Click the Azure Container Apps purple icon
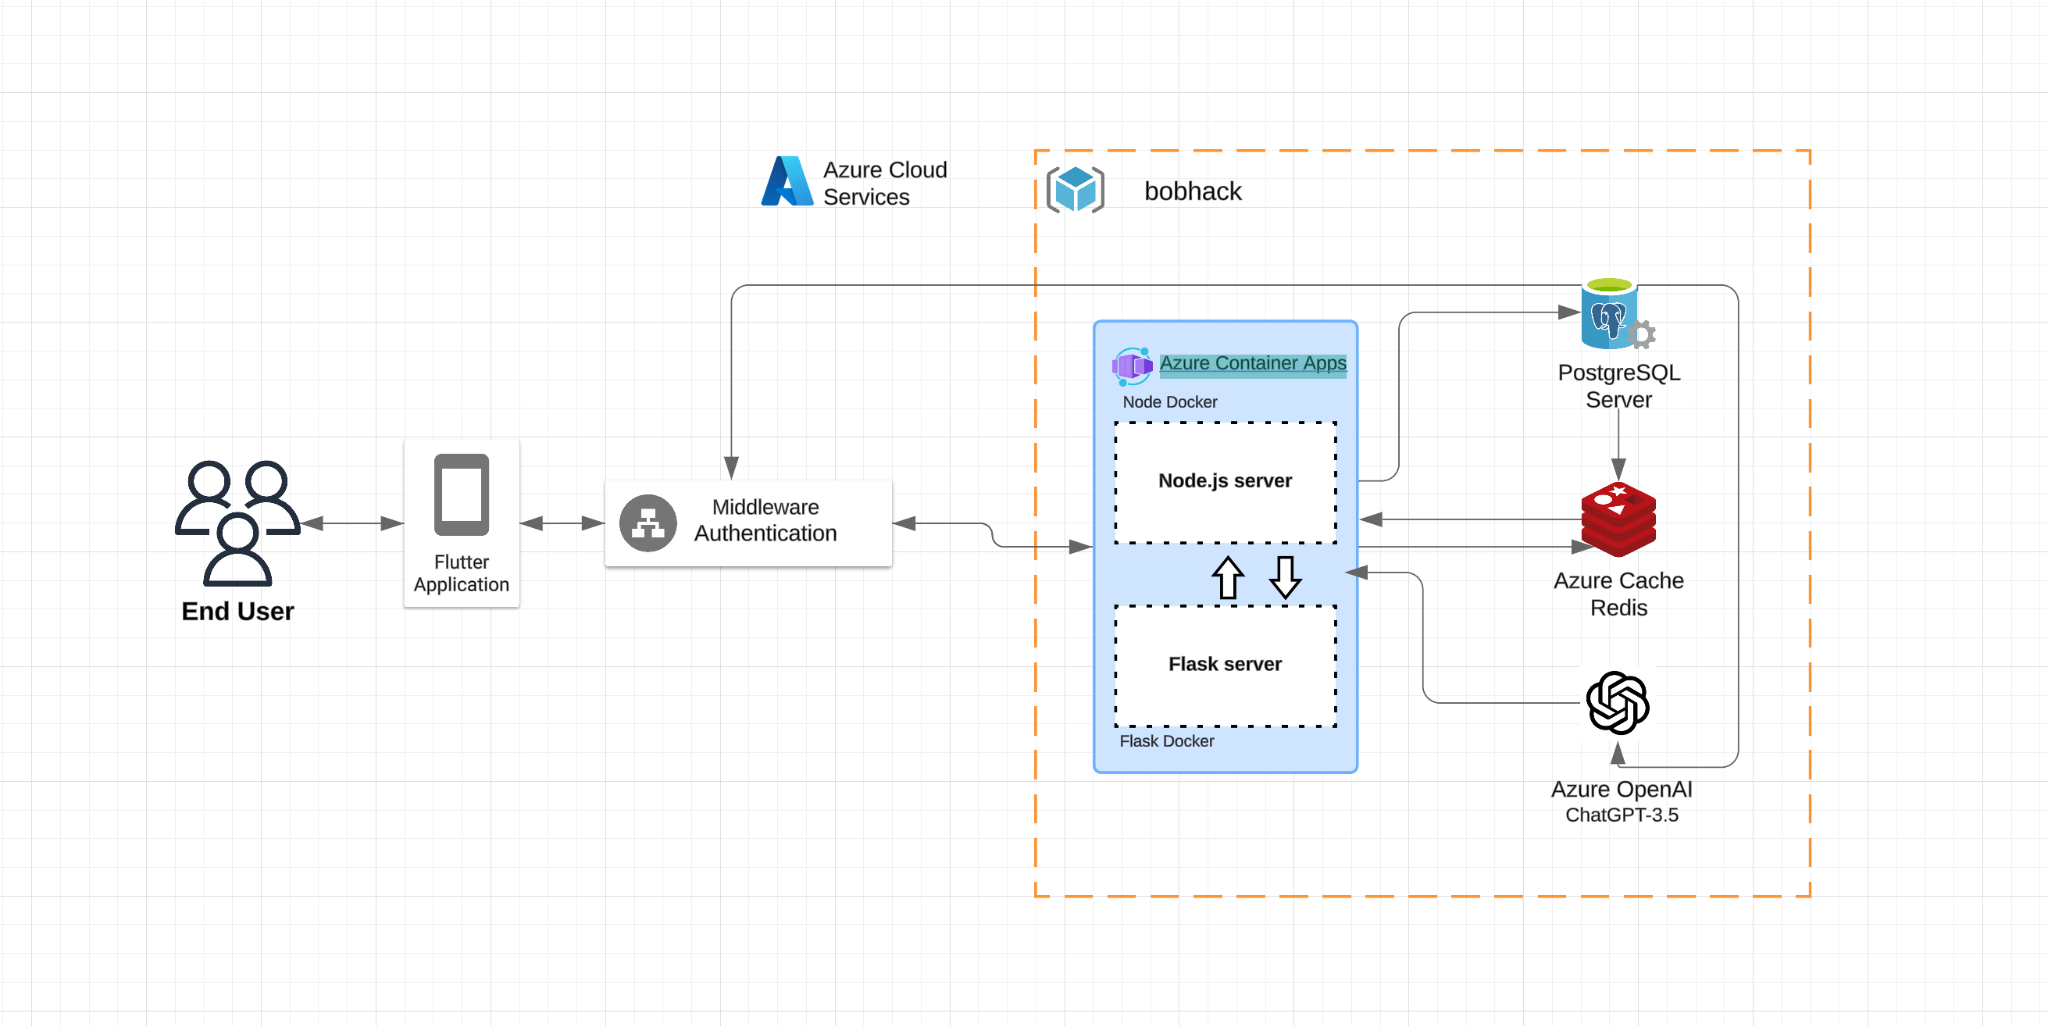 pos(1132,367)
